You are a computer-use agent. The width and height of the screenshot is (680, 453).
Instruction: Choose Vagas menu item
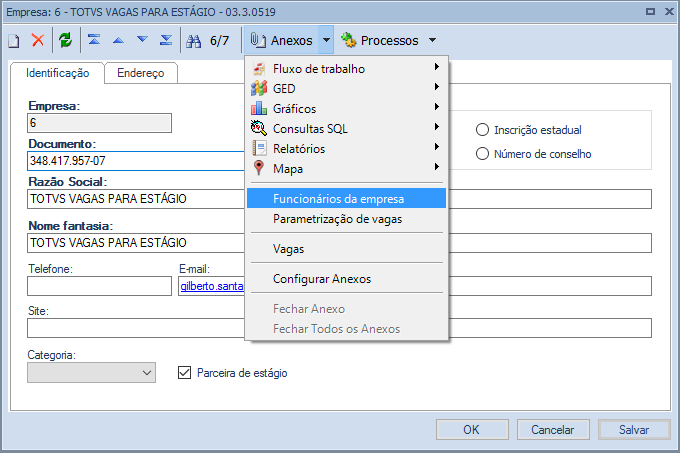coord(347,249)
